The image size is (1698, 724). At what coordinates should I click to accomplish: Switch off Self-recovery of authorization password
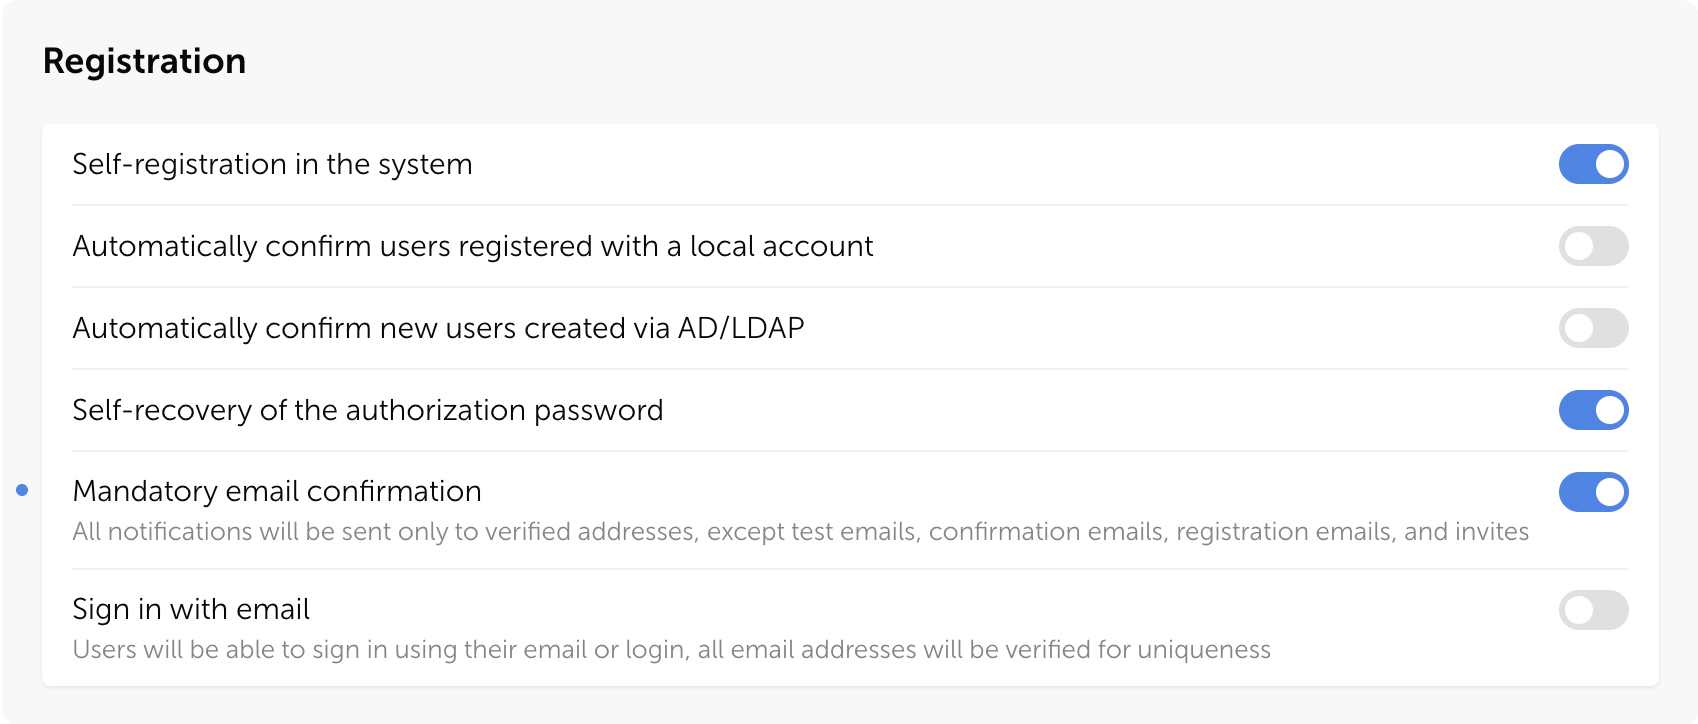coord(1593,410)
